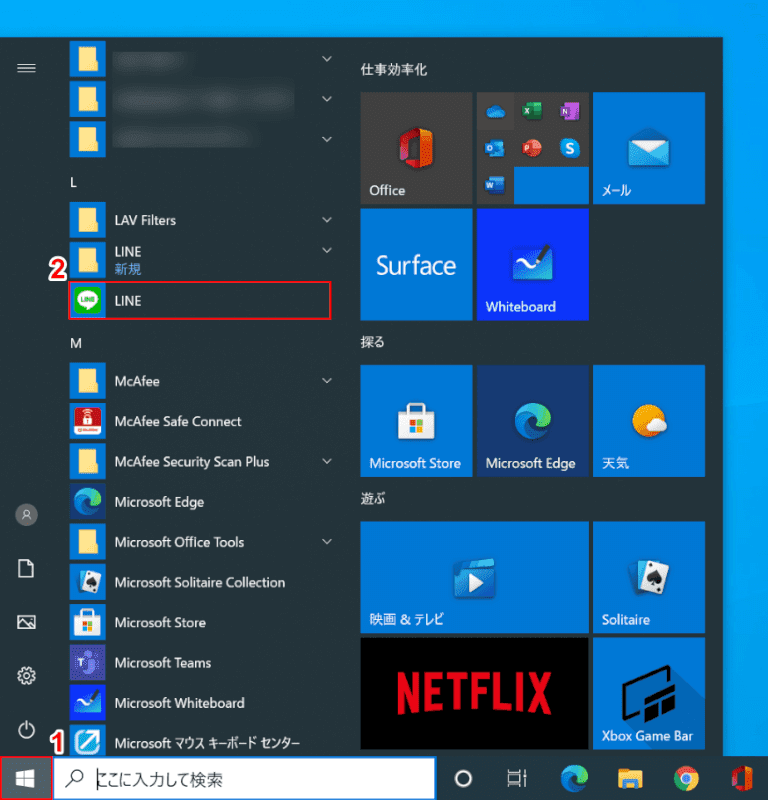Open Microsoft Whiteboard in the app list
Image resolution: width=768 pixels, height=800 pixels.
point(200,703)
